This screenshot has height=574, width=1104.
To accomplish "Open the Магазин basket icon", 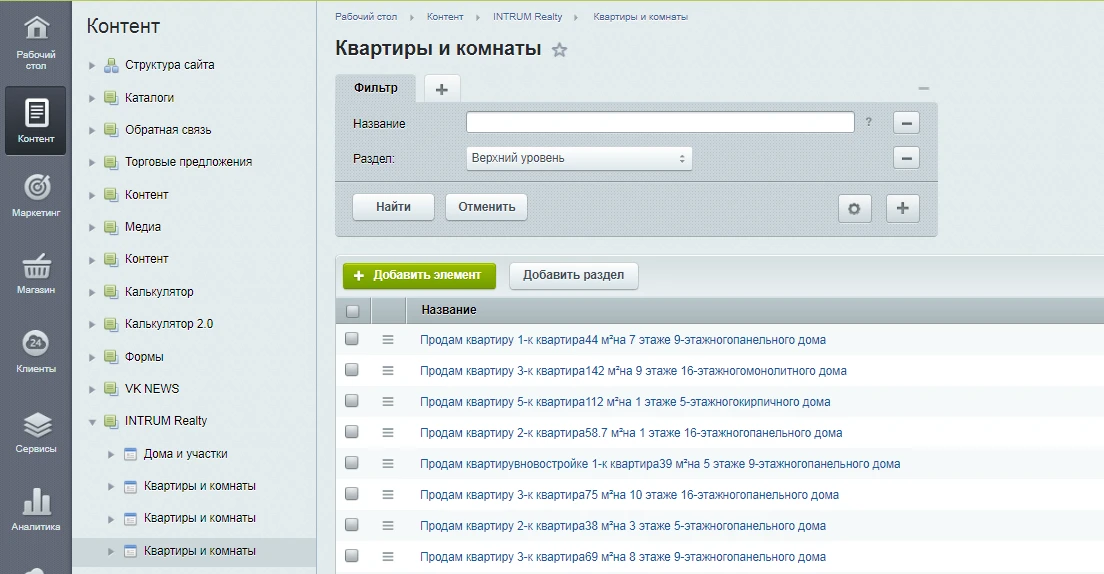I will pos(36,266).
